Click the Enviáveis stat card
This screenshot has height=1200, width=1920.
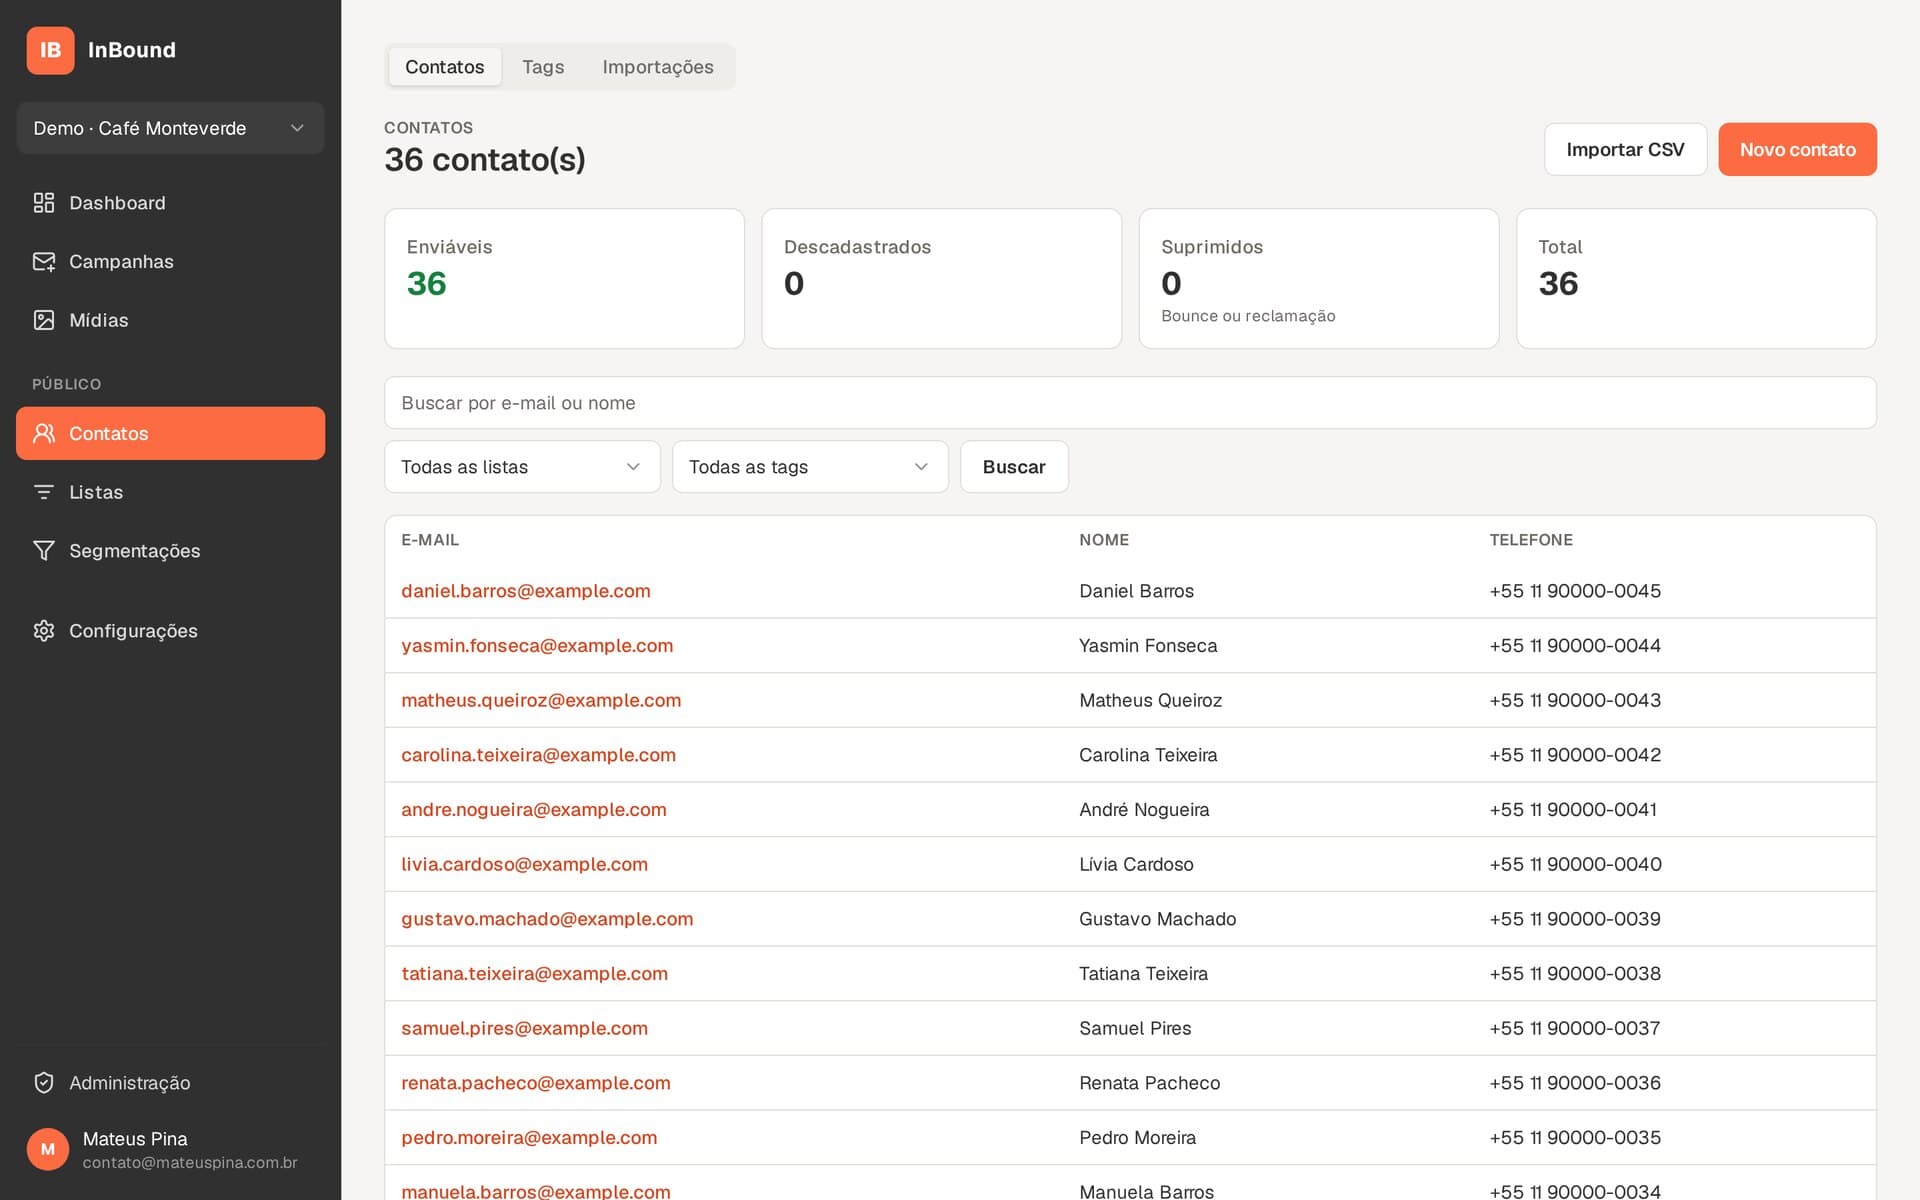(x=564, y=279)
